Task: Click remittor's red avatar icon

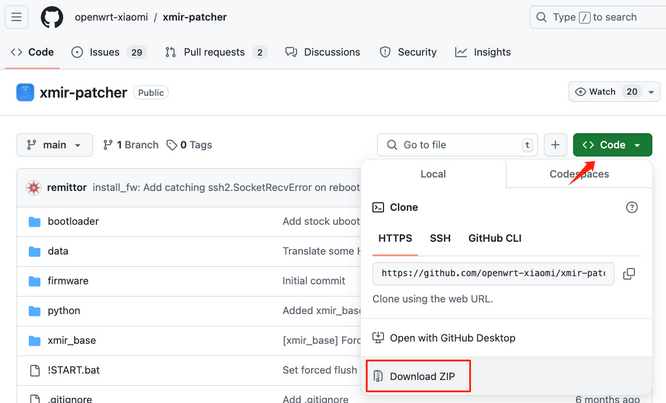Action: coord(34,187)
